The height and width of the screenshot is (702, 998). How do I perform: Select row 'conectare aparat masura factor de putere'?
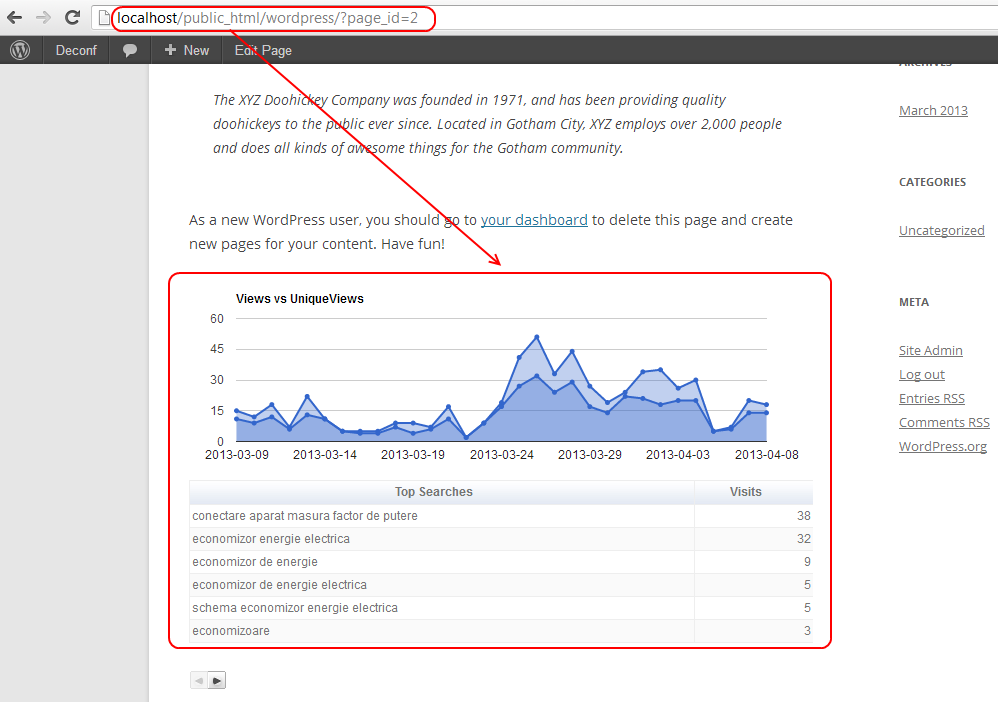point(501,516)
